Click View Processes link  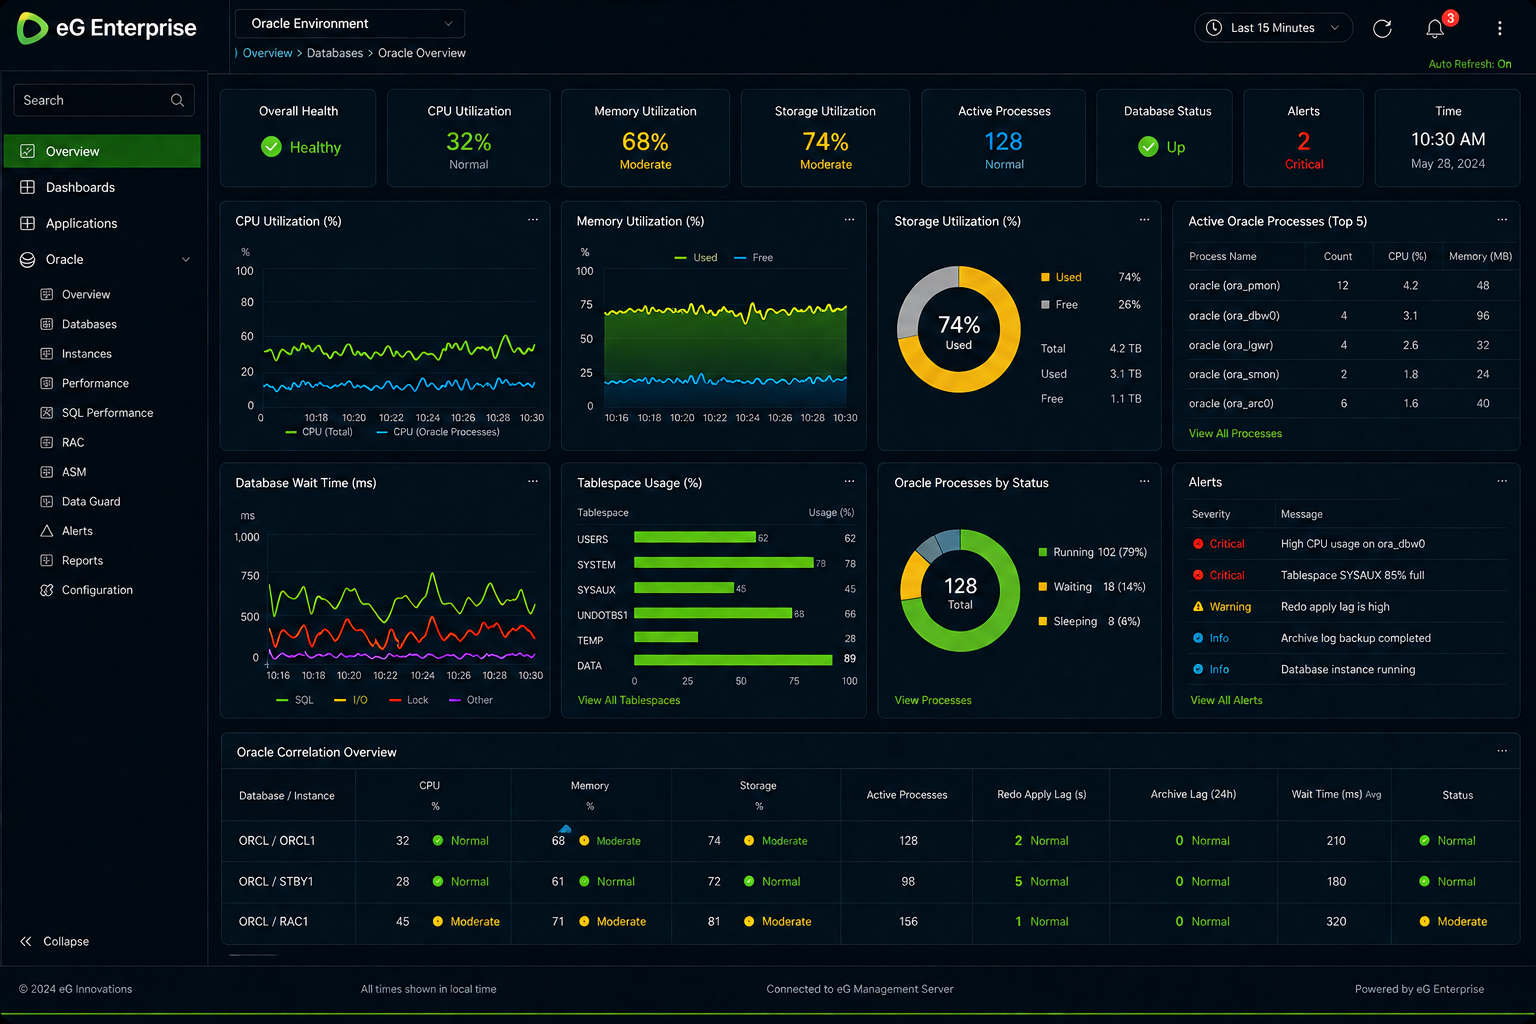(x=933, y=700)
